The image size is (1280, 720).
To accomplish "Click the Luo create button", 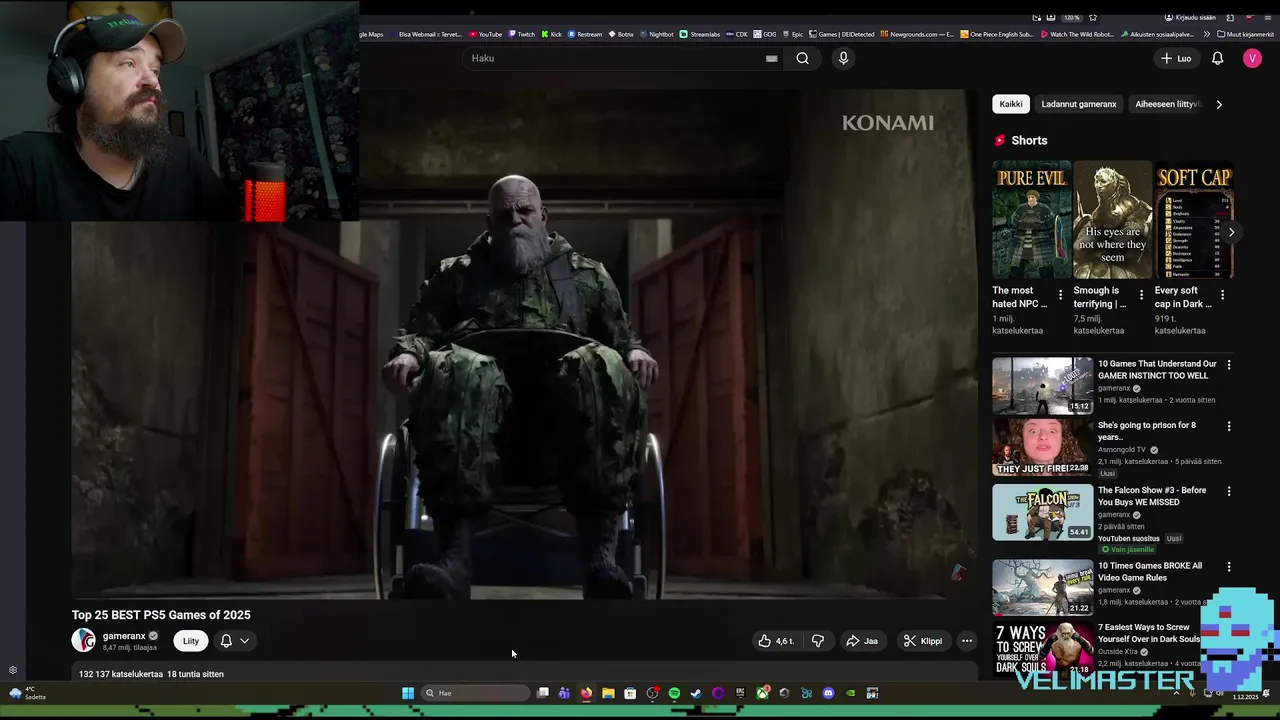I will click(x=1176, y=58).
